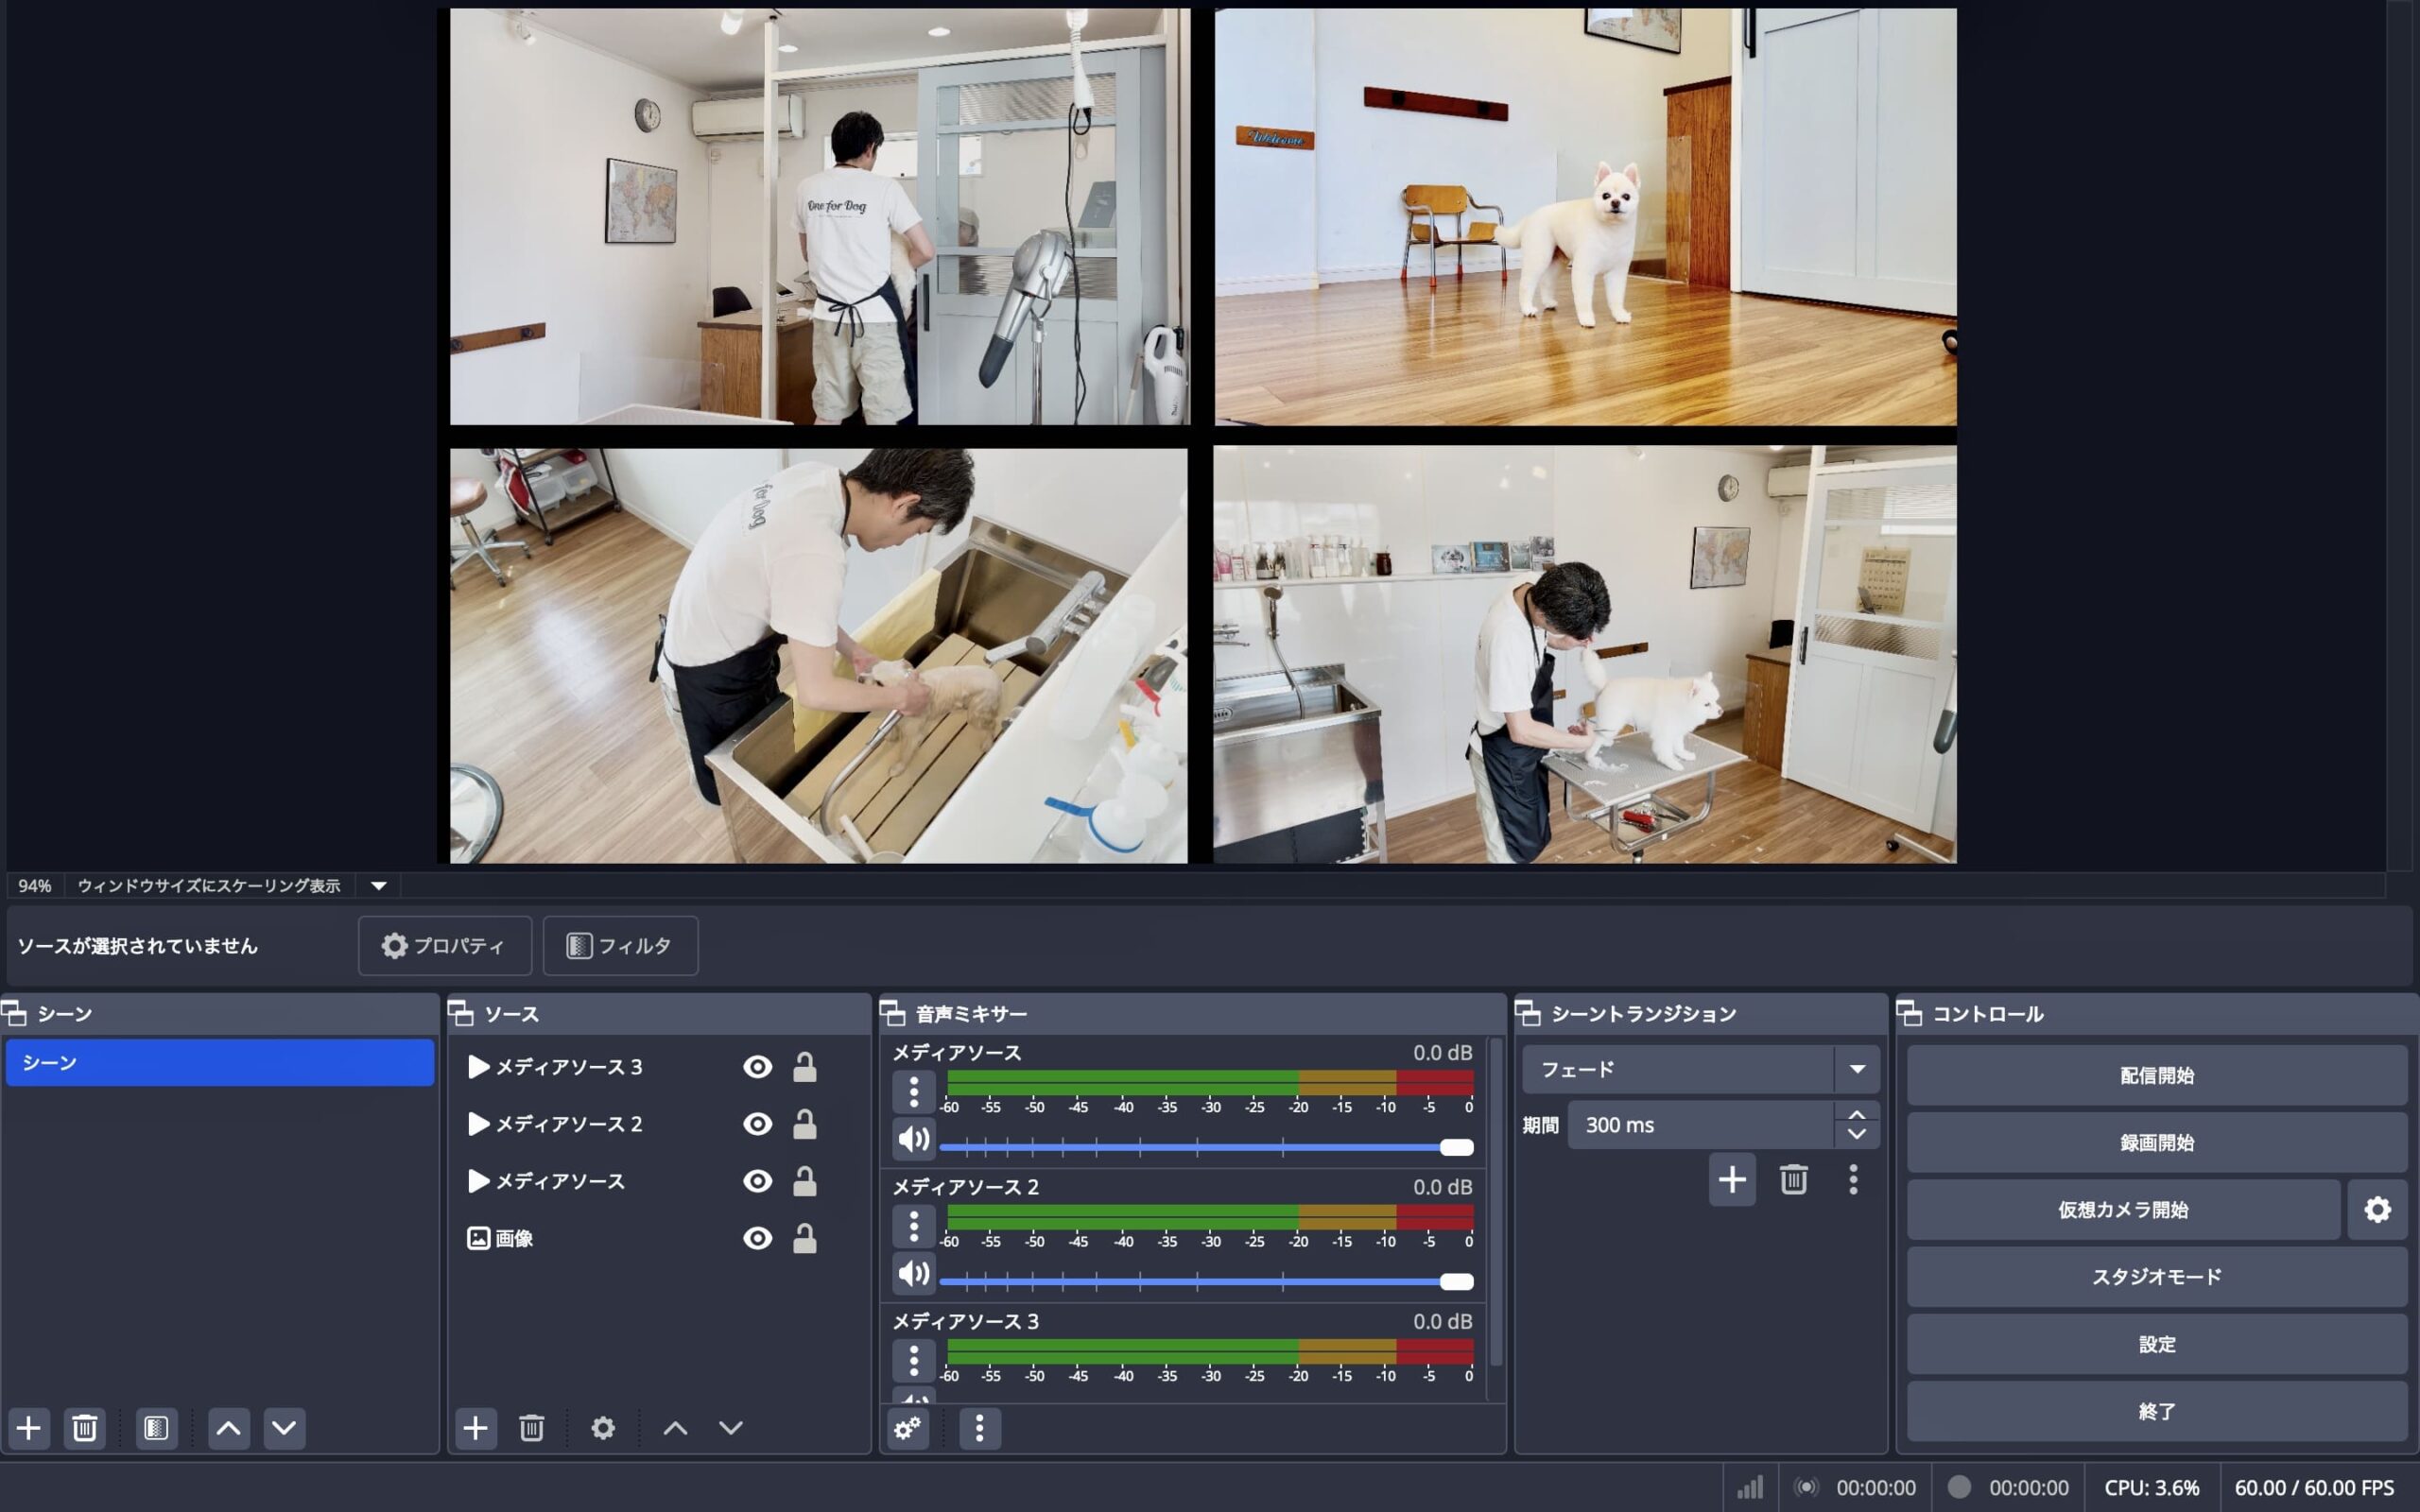Select メディアソース in the sources list
Viewport: 2420px width, 1512px height.
[x=560, y=1181]
